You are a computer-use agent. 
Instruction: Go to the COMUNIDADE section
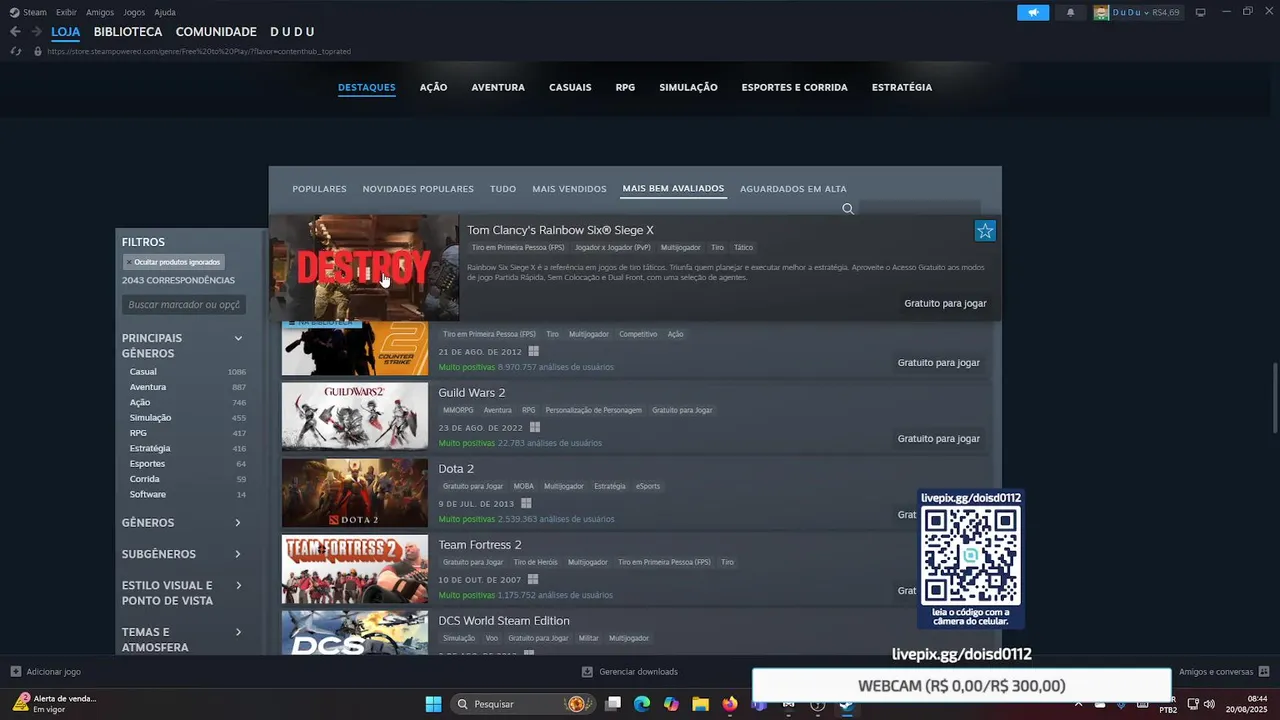[x=216, y=32]
